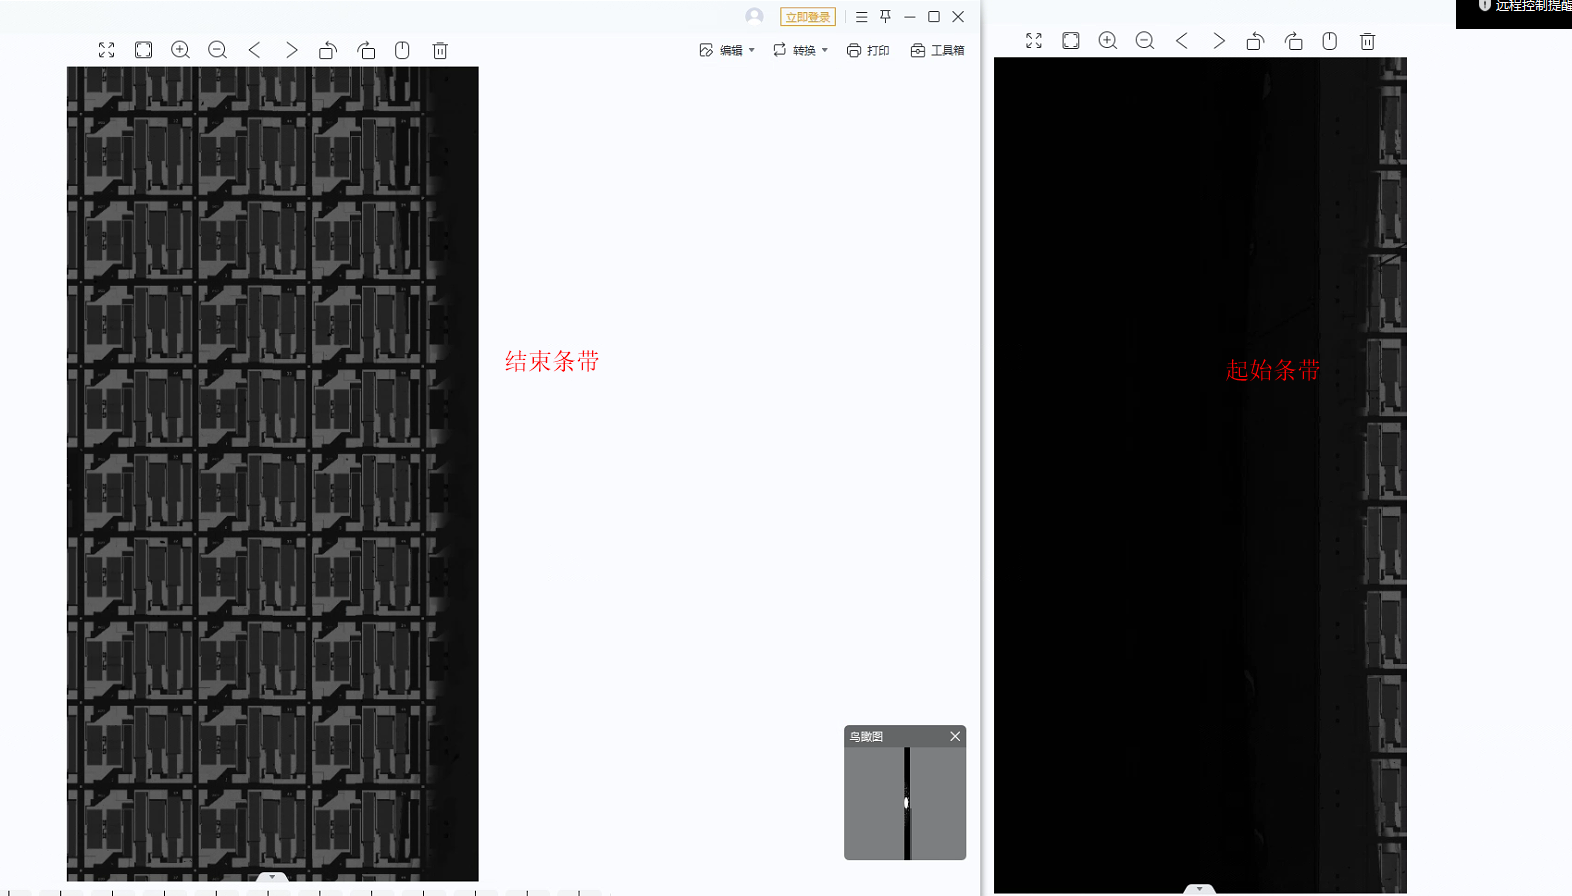1572x896 pixels.
Task: Zoom in on the left viewer image
Action: pos(181,50)
